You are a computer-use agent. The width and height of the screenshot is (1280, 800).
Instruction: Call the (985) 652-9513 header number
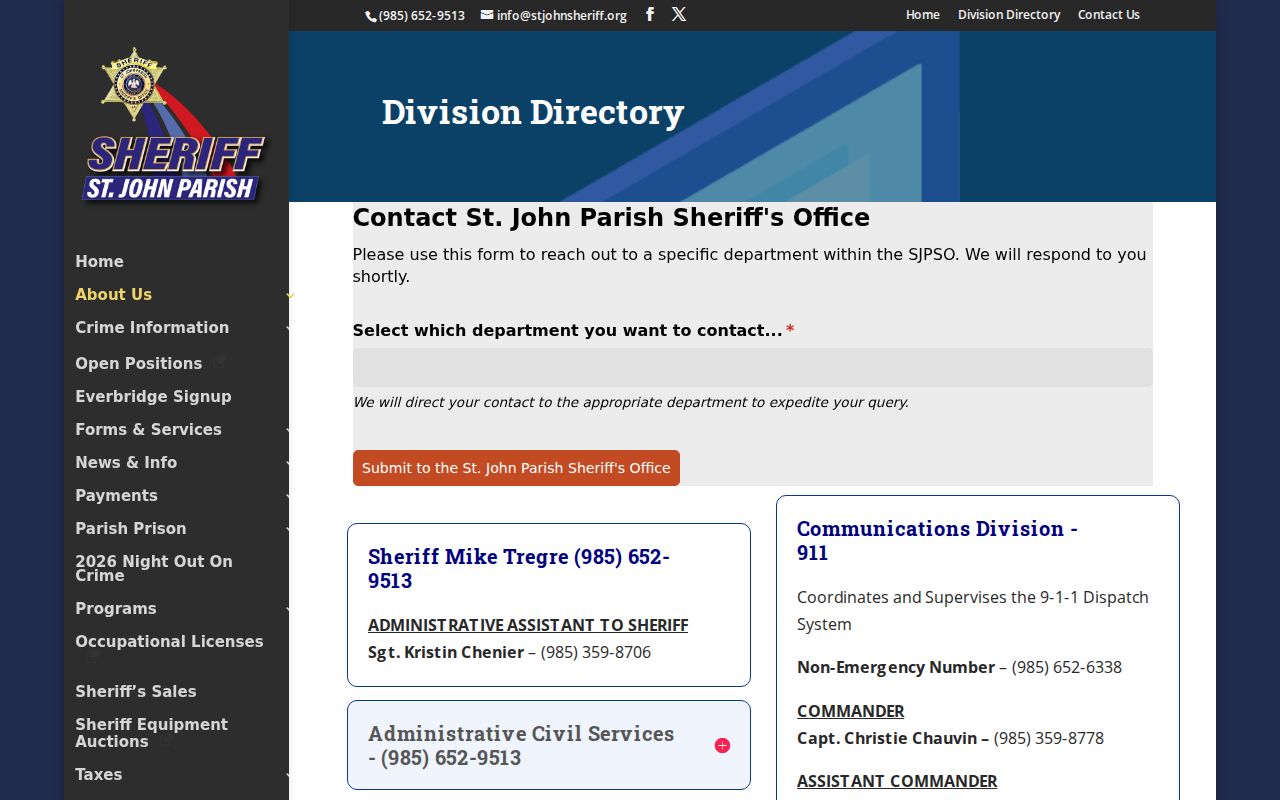click(x=415, y=15)
